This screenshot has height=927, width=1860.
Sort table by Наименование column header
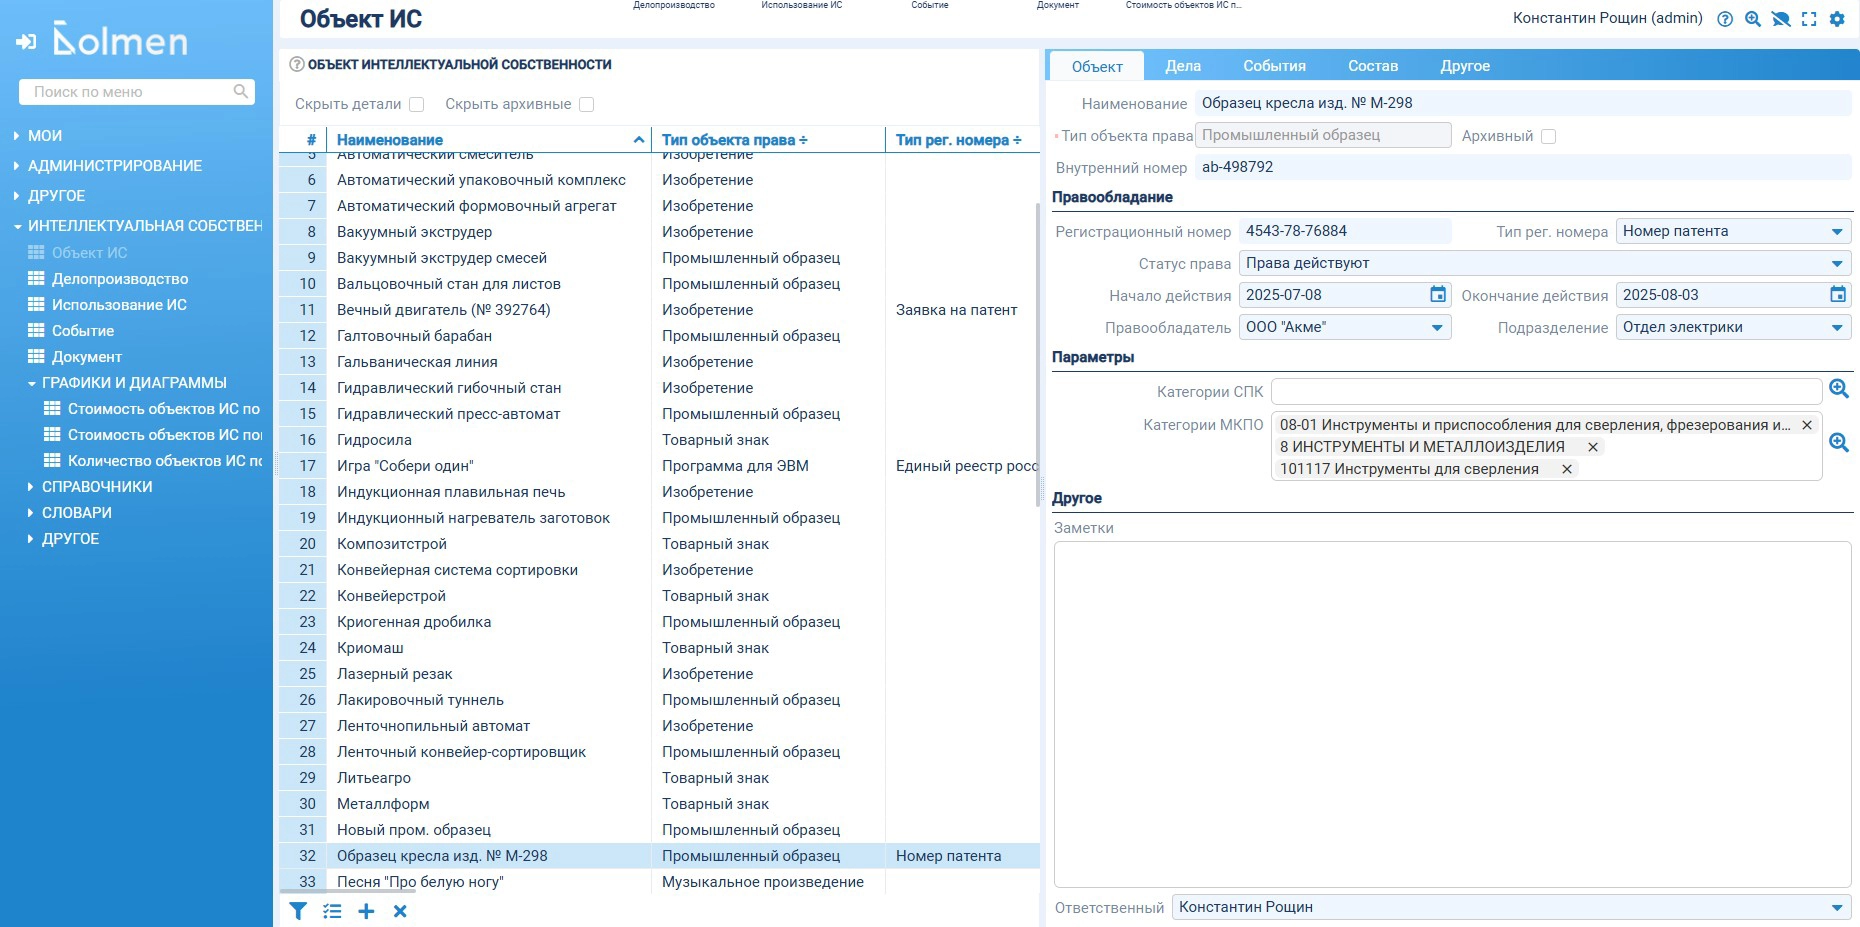point(390,140)
